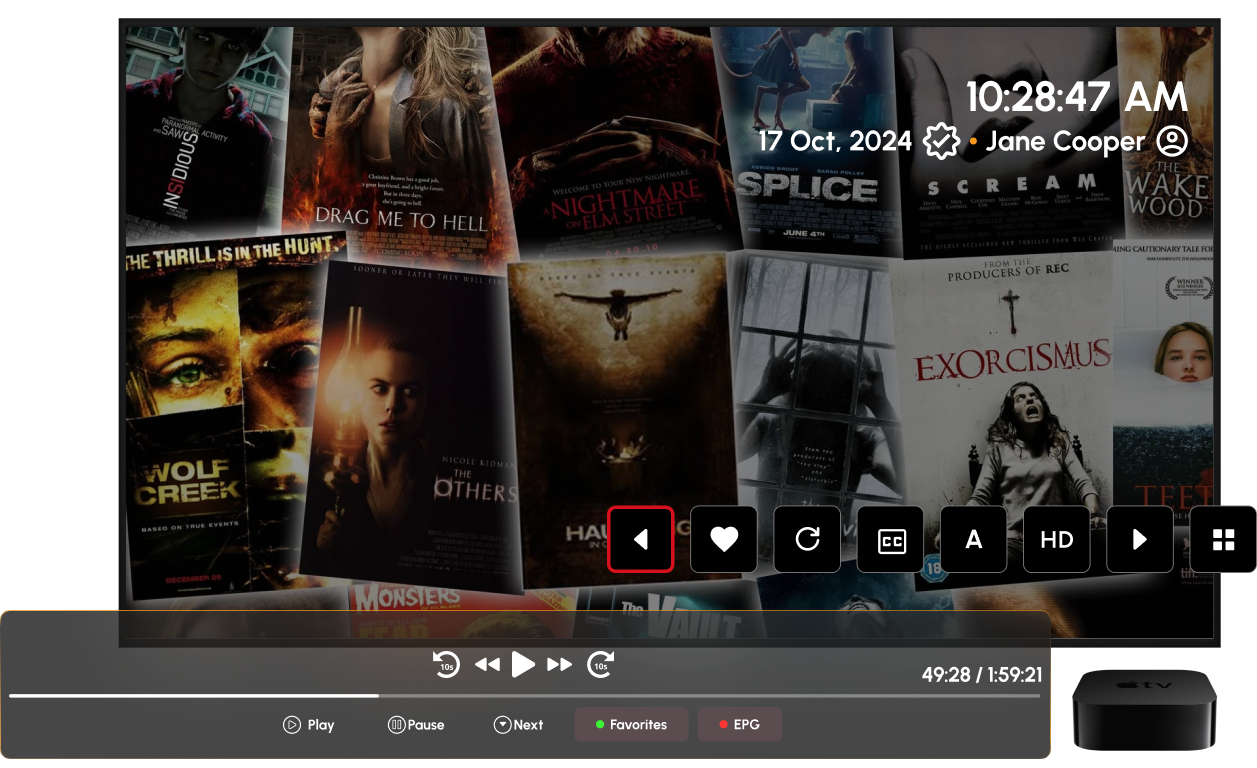Expand the Next dropdown option
Screen dimensions: 1257x768
pos(518,725)
